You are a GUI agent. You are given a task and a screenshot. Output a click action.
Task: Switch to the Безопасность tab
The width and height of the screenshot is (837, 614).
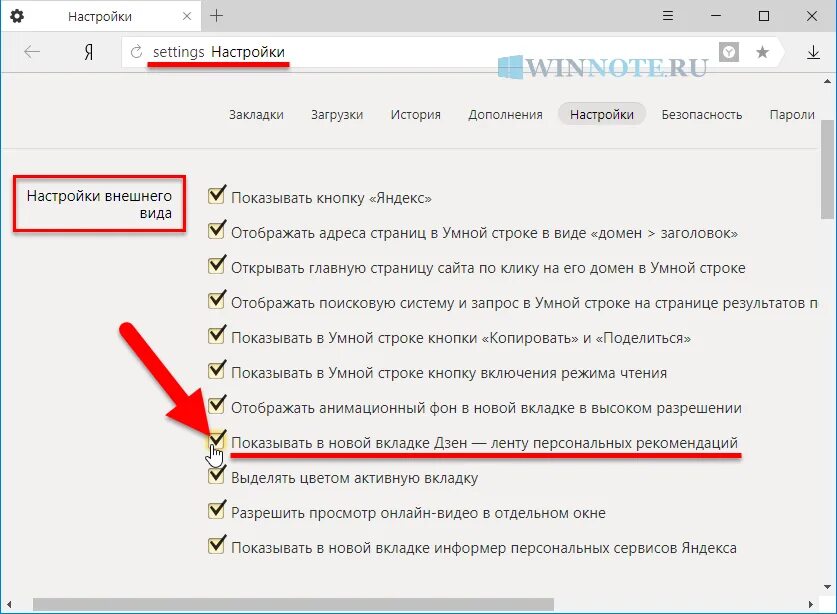[x=701, y=115]
